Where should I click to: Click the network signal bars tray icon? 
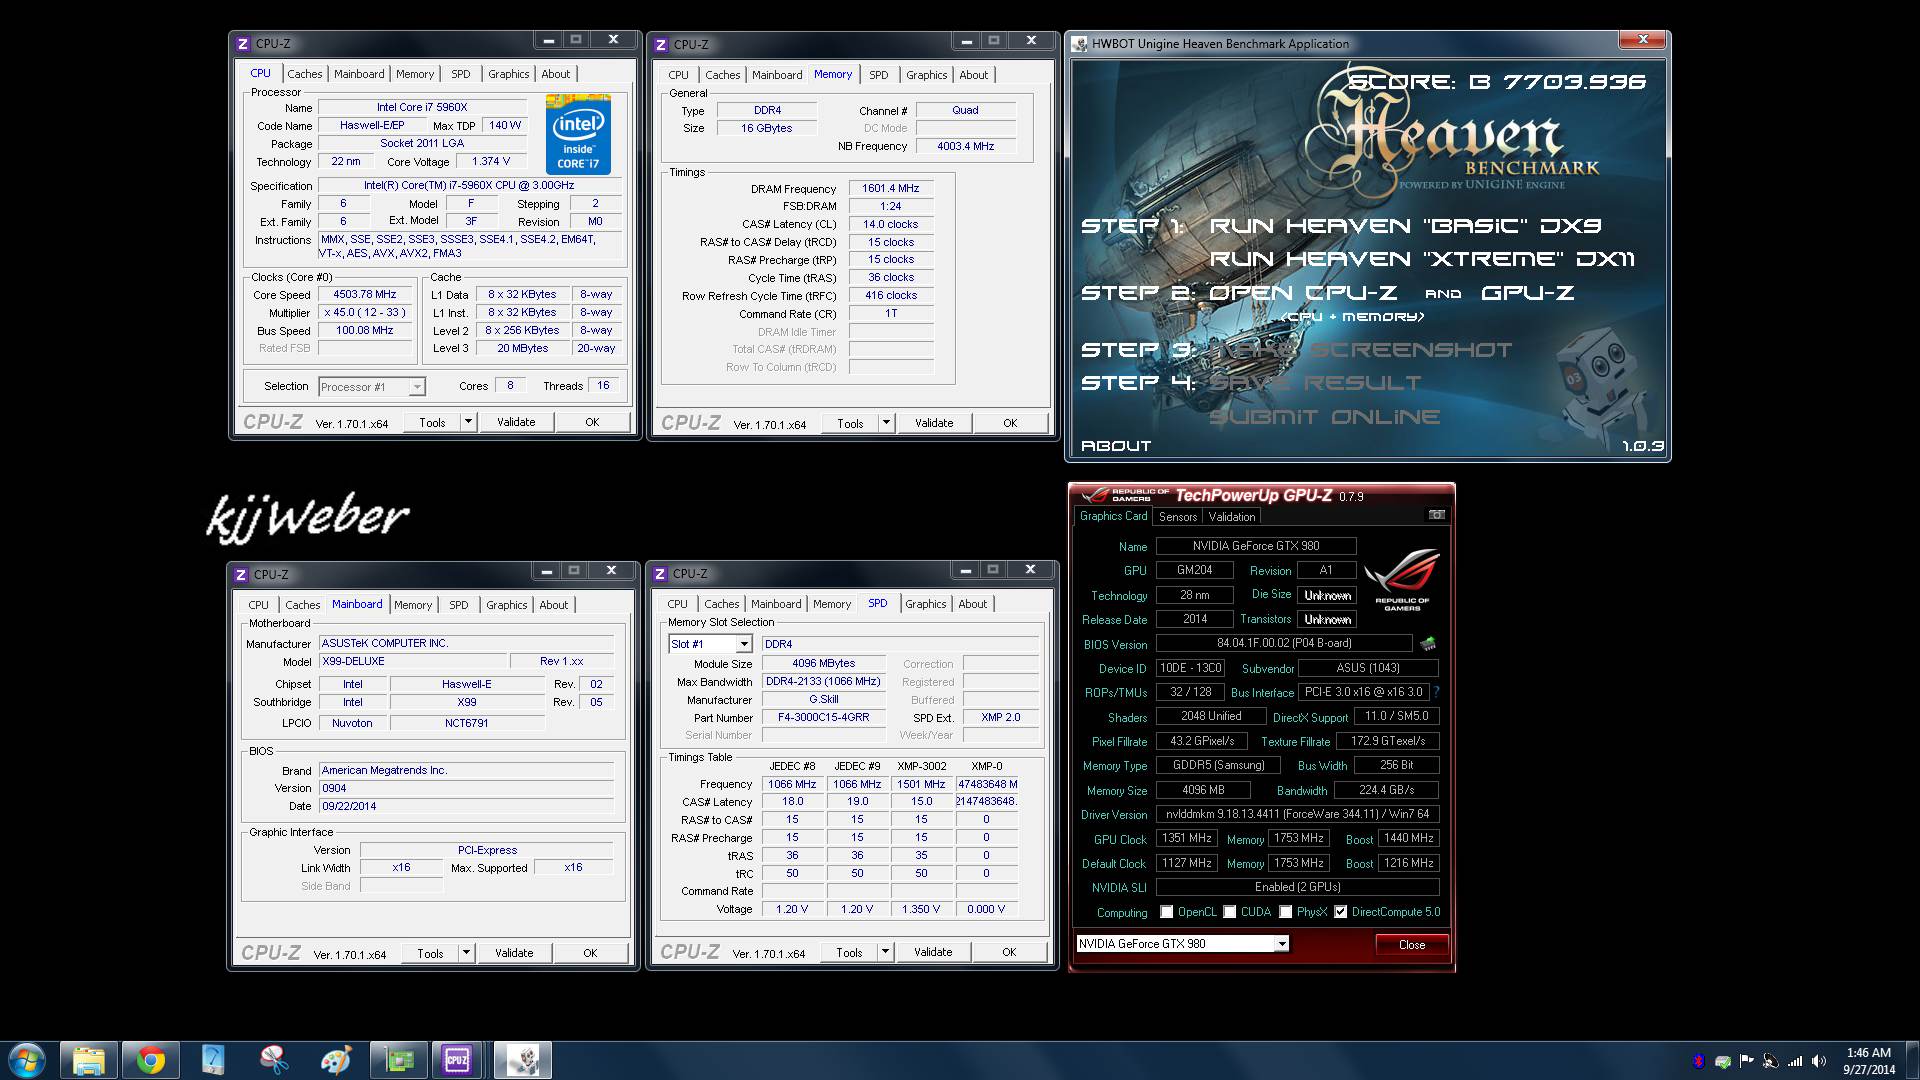pyautogui.click(x=1795, y=1061)
